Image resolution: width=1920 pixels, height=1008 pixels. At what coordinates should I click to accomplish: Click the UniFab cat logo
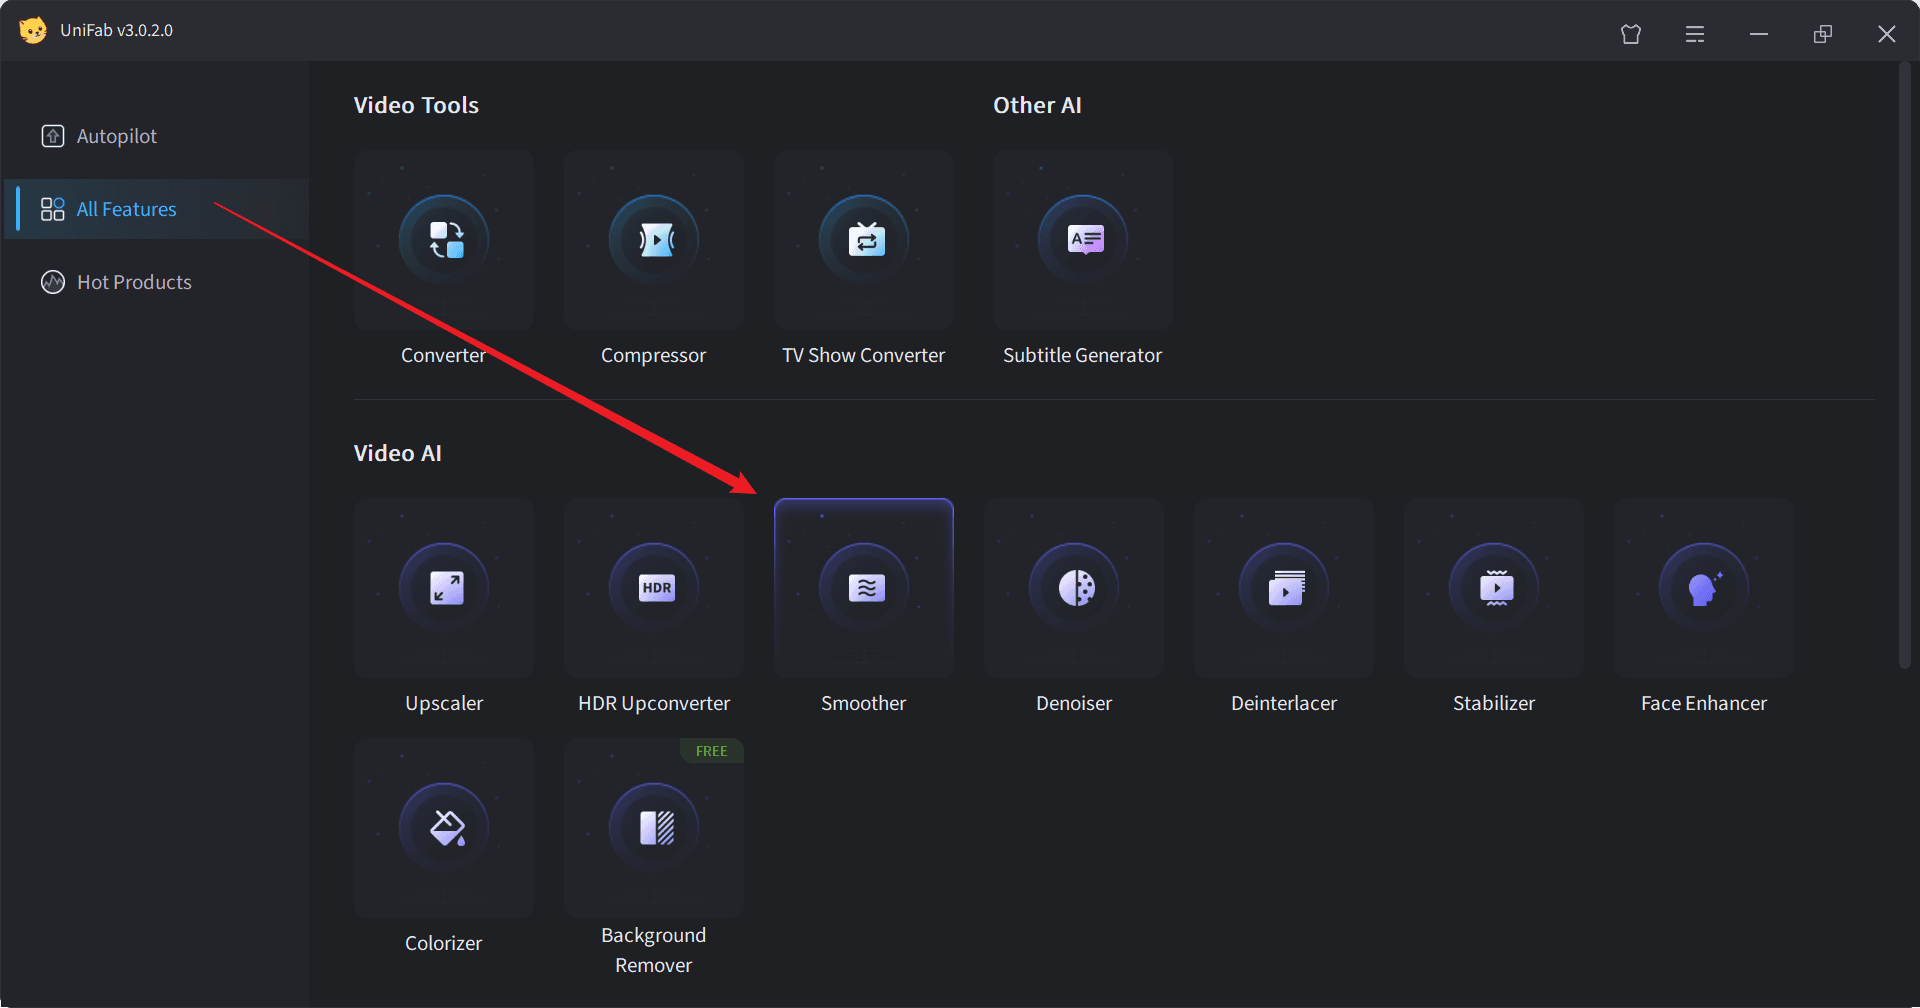[33, 30]
